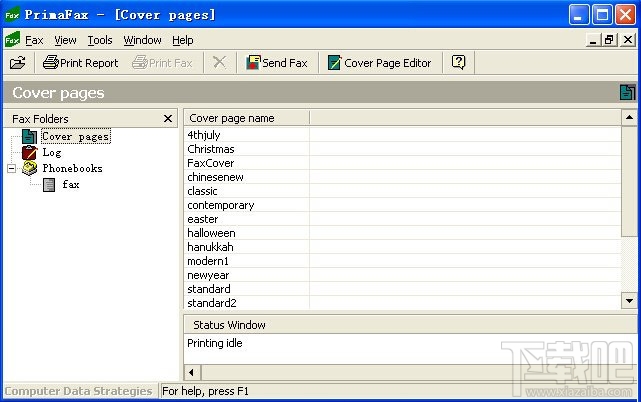Select the 4thjuly cover page
641x402 pixels.
[x=204, y=135]
